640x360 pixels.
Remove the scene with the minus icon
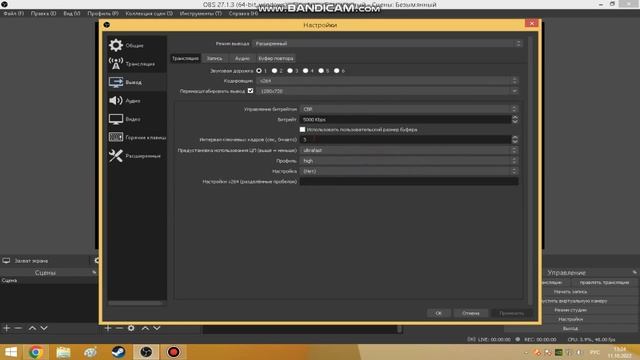tap(18, 328)
